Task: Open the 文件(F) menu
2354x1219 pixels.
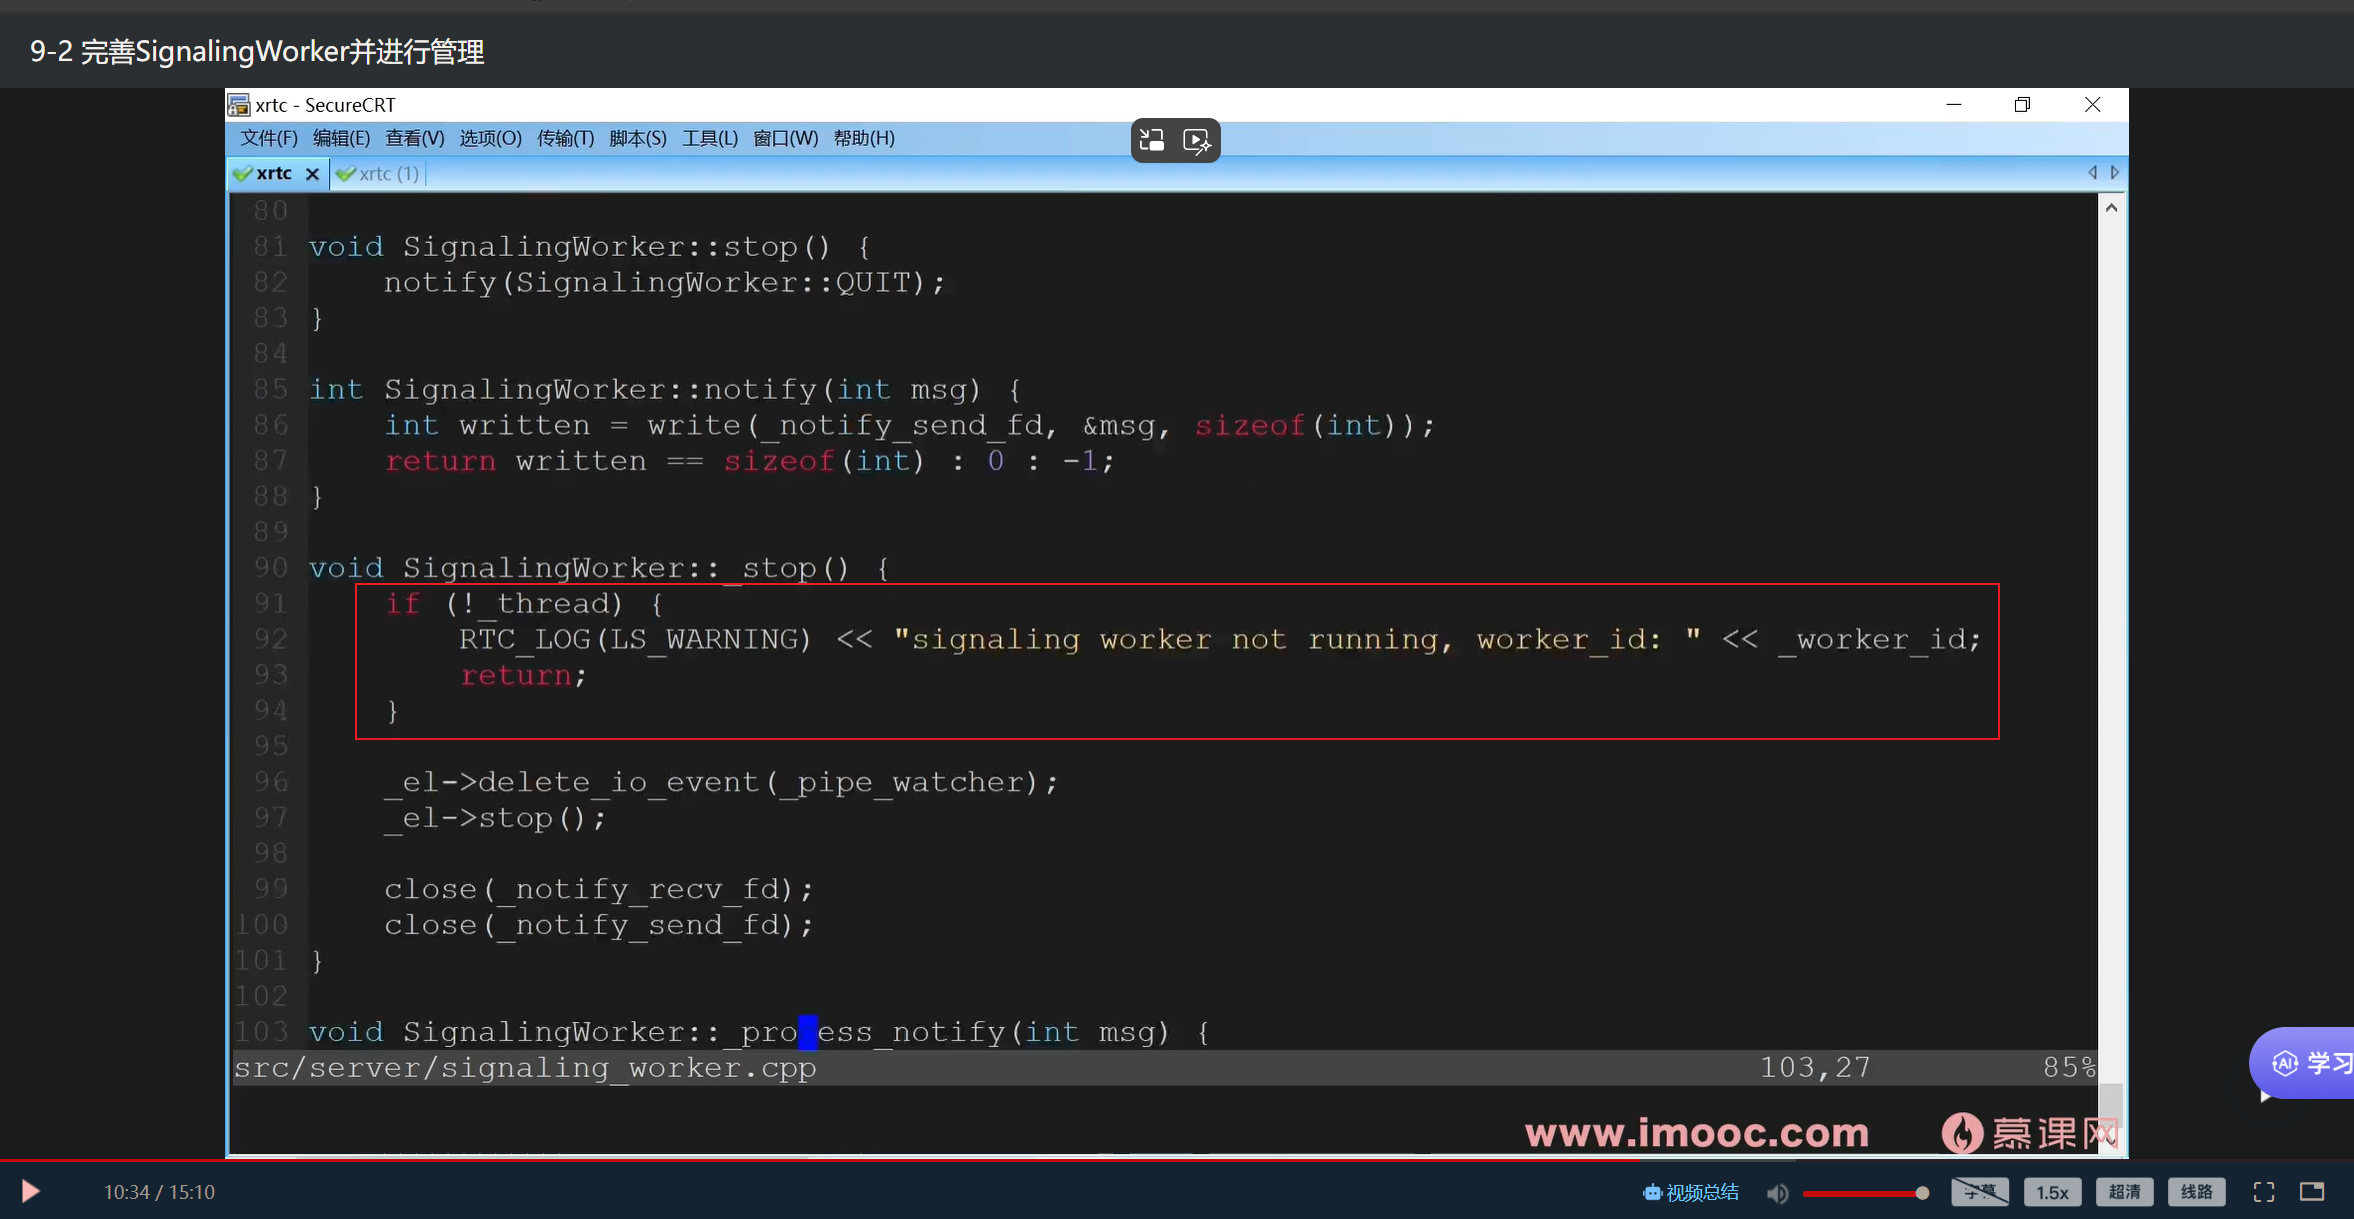Action: (268, 138)
